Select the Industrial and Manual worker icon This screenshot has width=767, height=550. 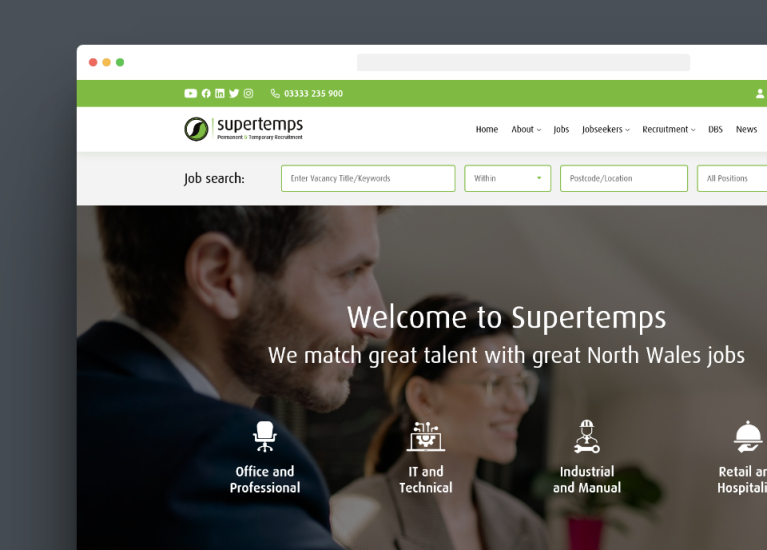(587, 436)
